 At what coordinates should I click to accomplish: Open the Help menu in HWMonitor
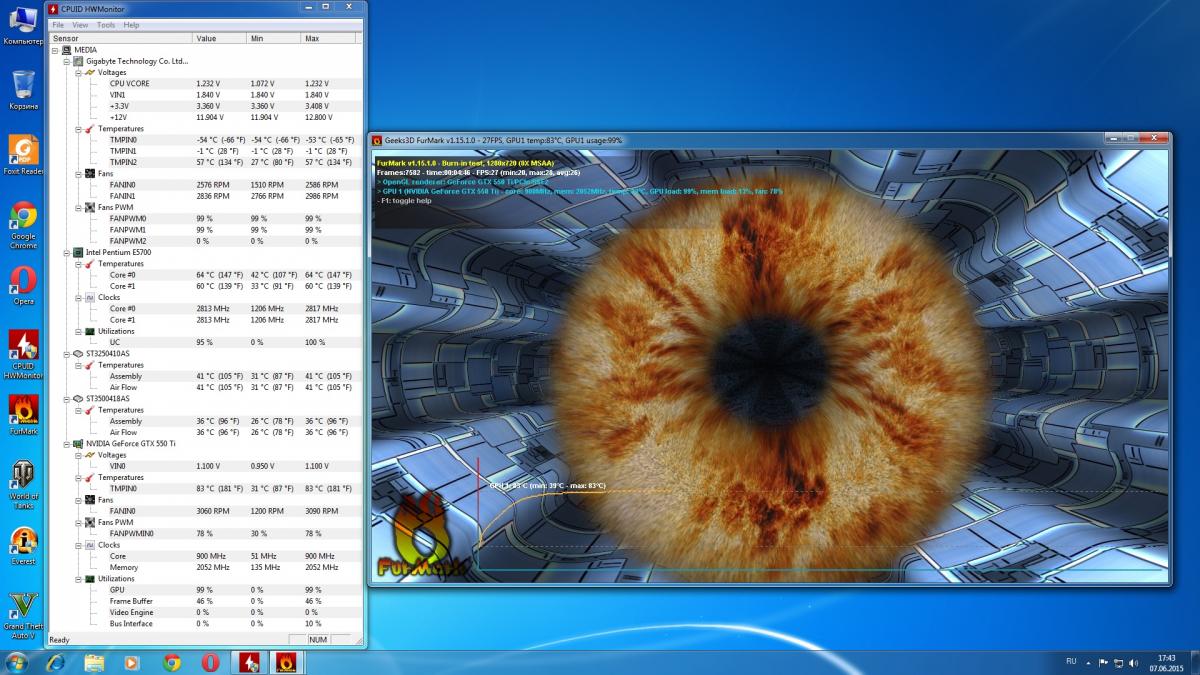131,25
